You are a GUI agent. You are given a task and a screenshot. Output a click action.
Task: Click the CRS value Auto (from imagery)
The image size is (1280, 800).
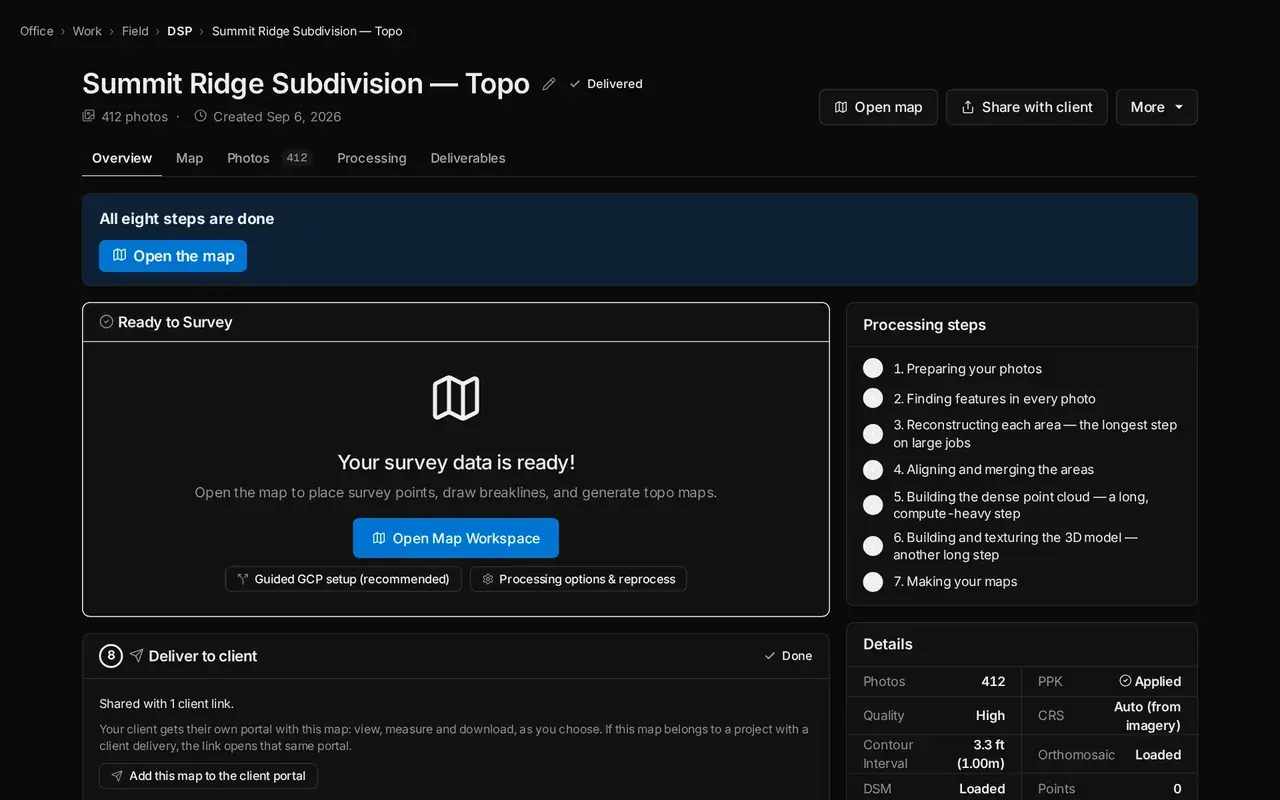coord(1147,716)
